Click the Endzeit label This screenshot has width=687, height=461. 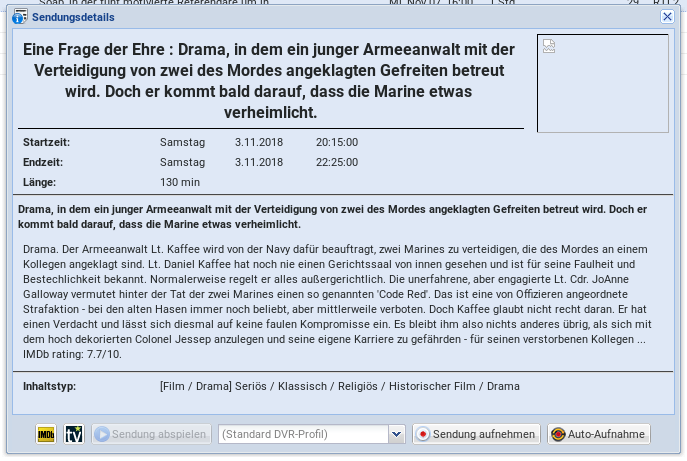43,162
